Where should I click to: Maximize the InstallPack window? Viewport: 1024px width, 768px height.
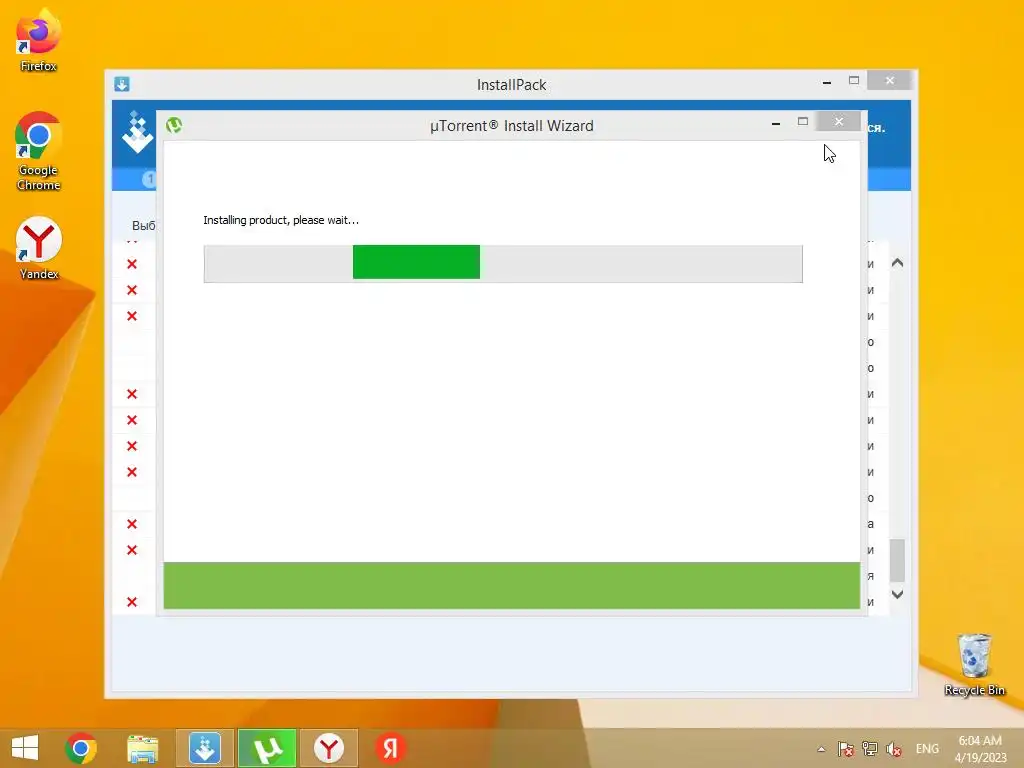click(854, 80)
